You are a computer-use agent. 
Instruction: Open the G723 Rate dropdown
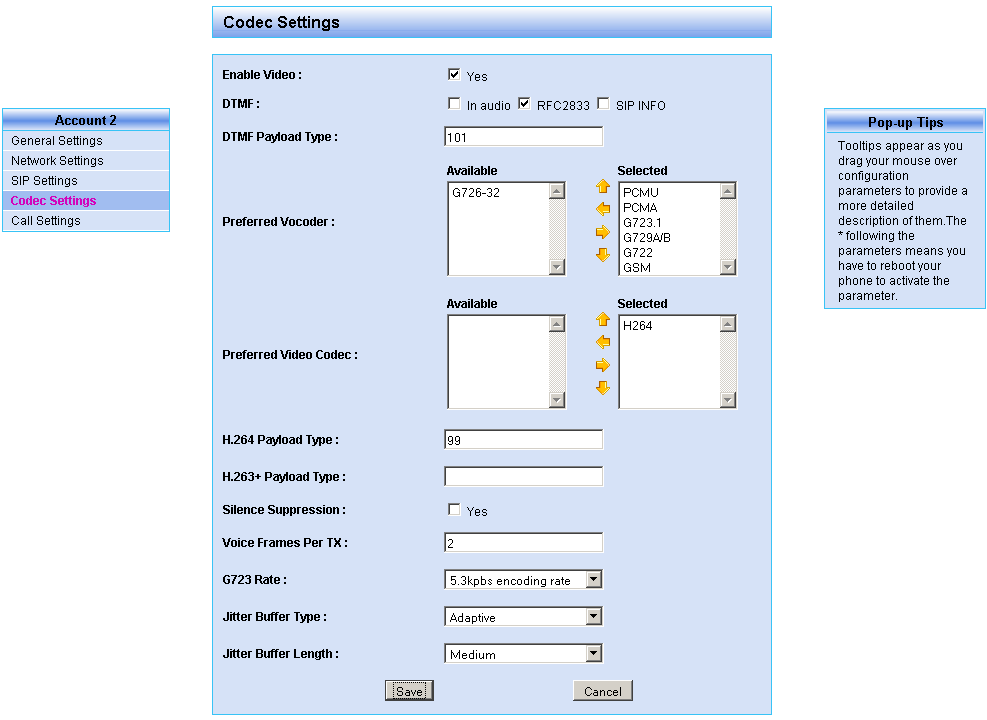click(x=593, y=580)
